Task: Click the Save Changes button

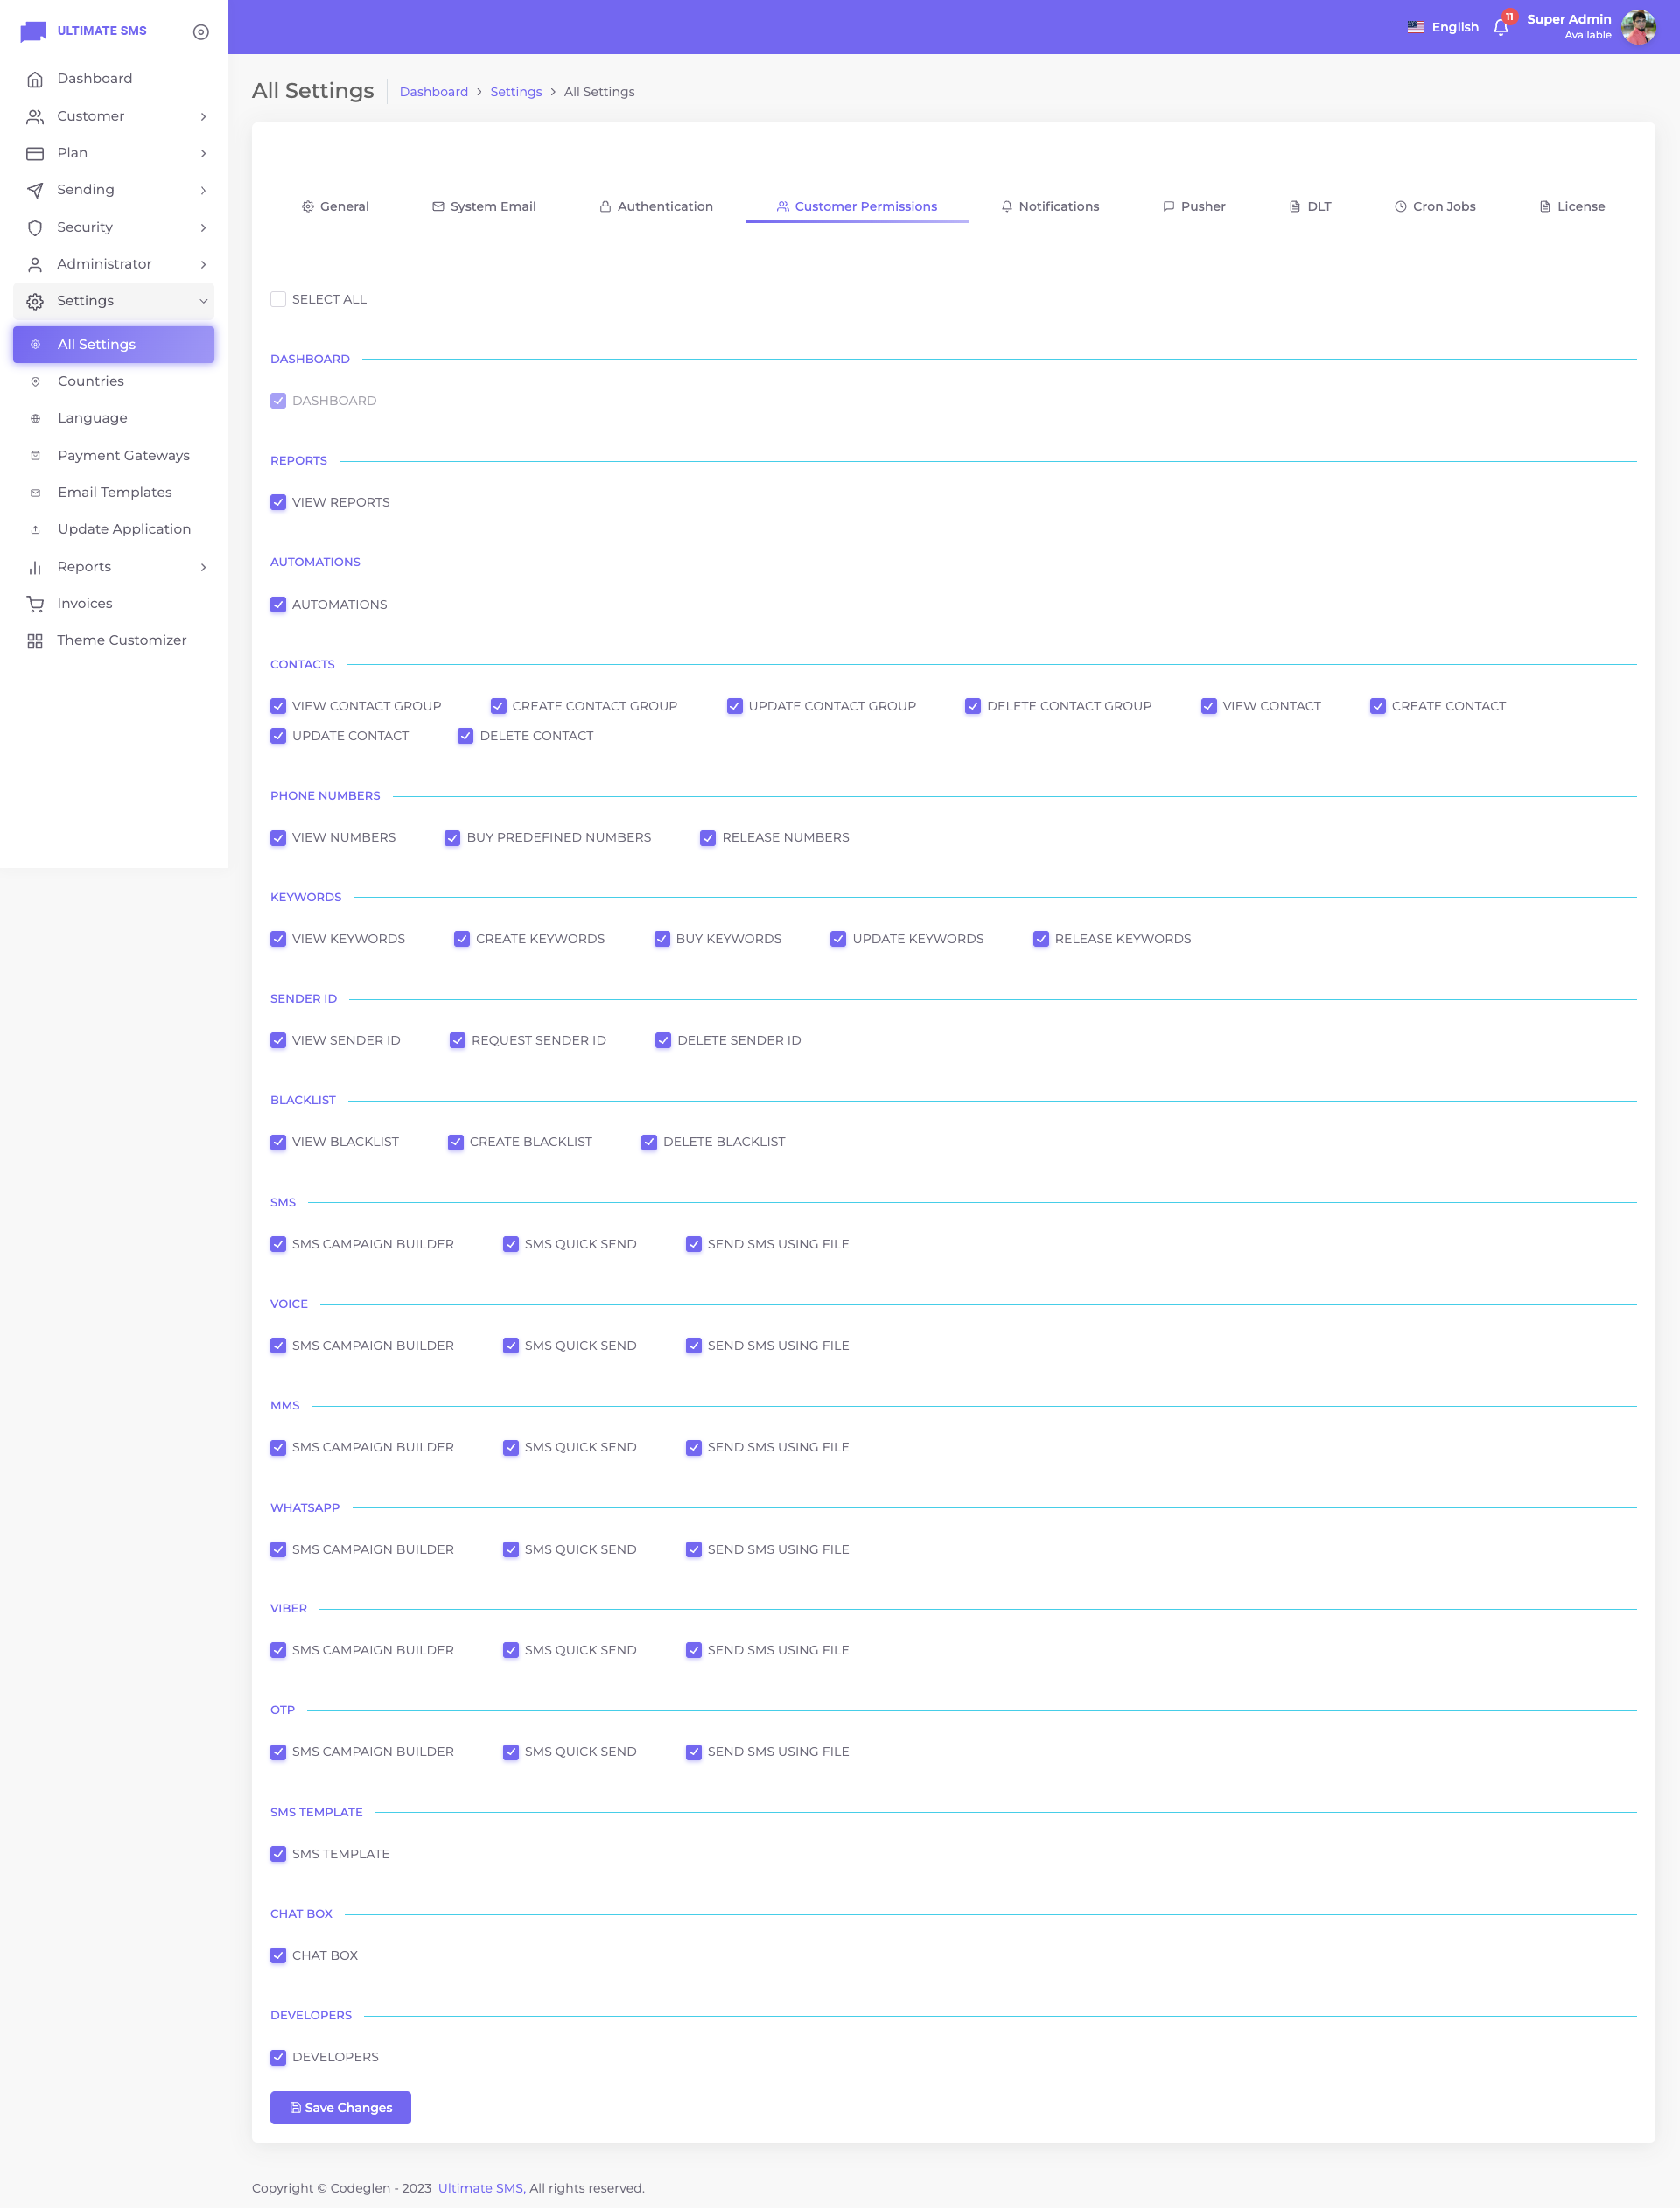Action: [340, 2107]
